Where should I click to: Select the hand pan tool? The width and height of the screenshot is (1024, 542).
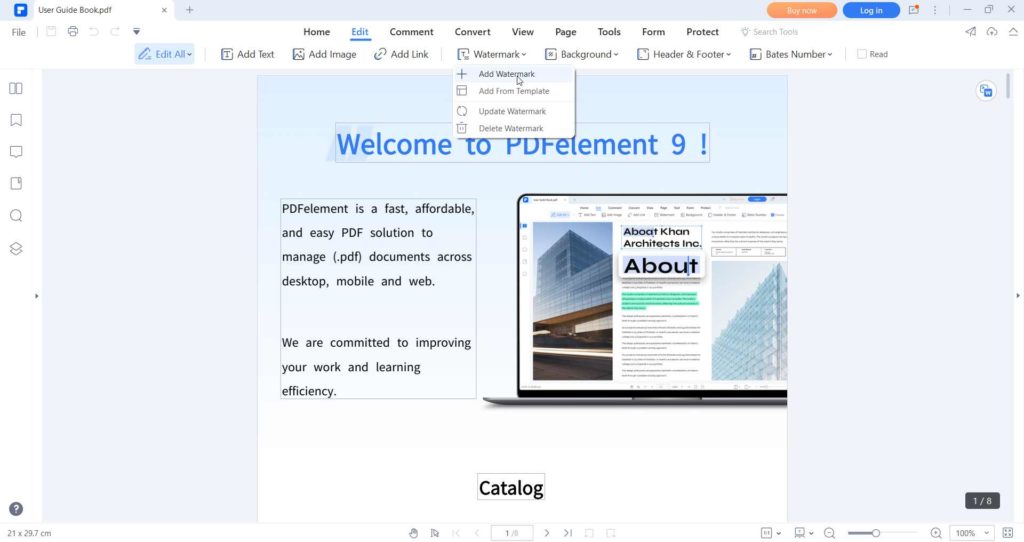point(413,533)
